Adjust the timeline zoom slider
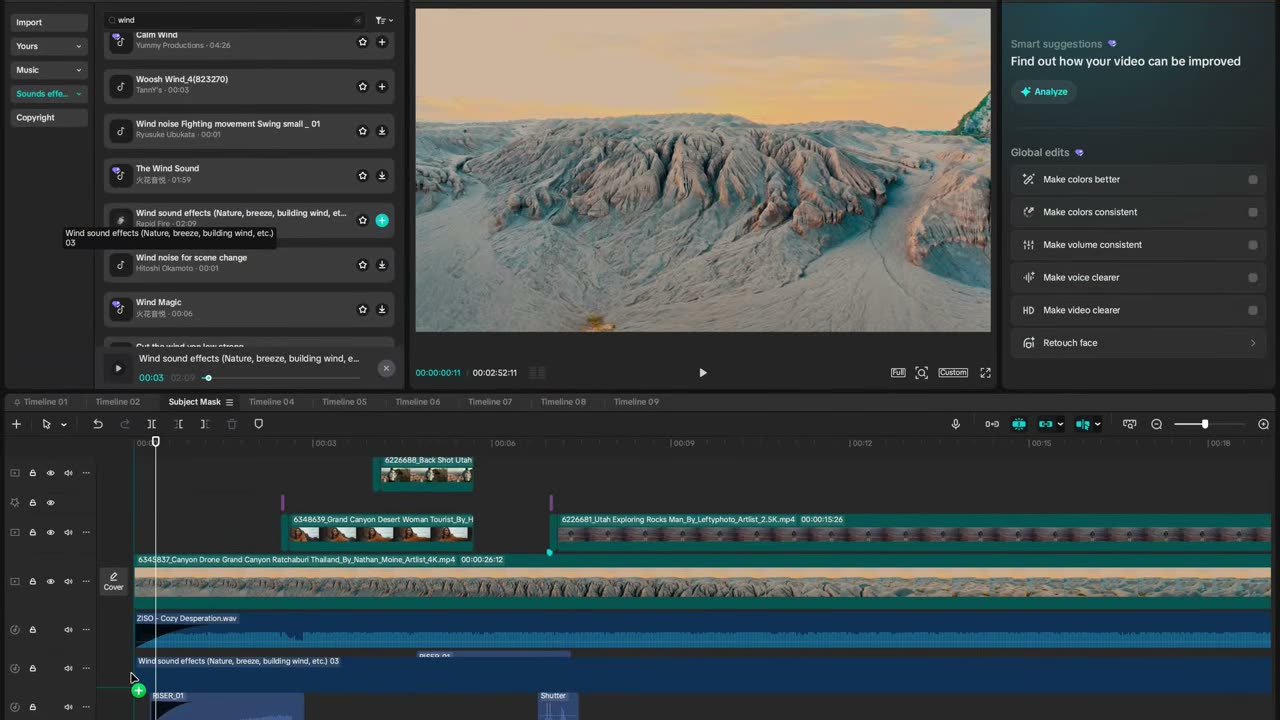This screenshot has height=720, width=1280. (x=1205, y=424)
